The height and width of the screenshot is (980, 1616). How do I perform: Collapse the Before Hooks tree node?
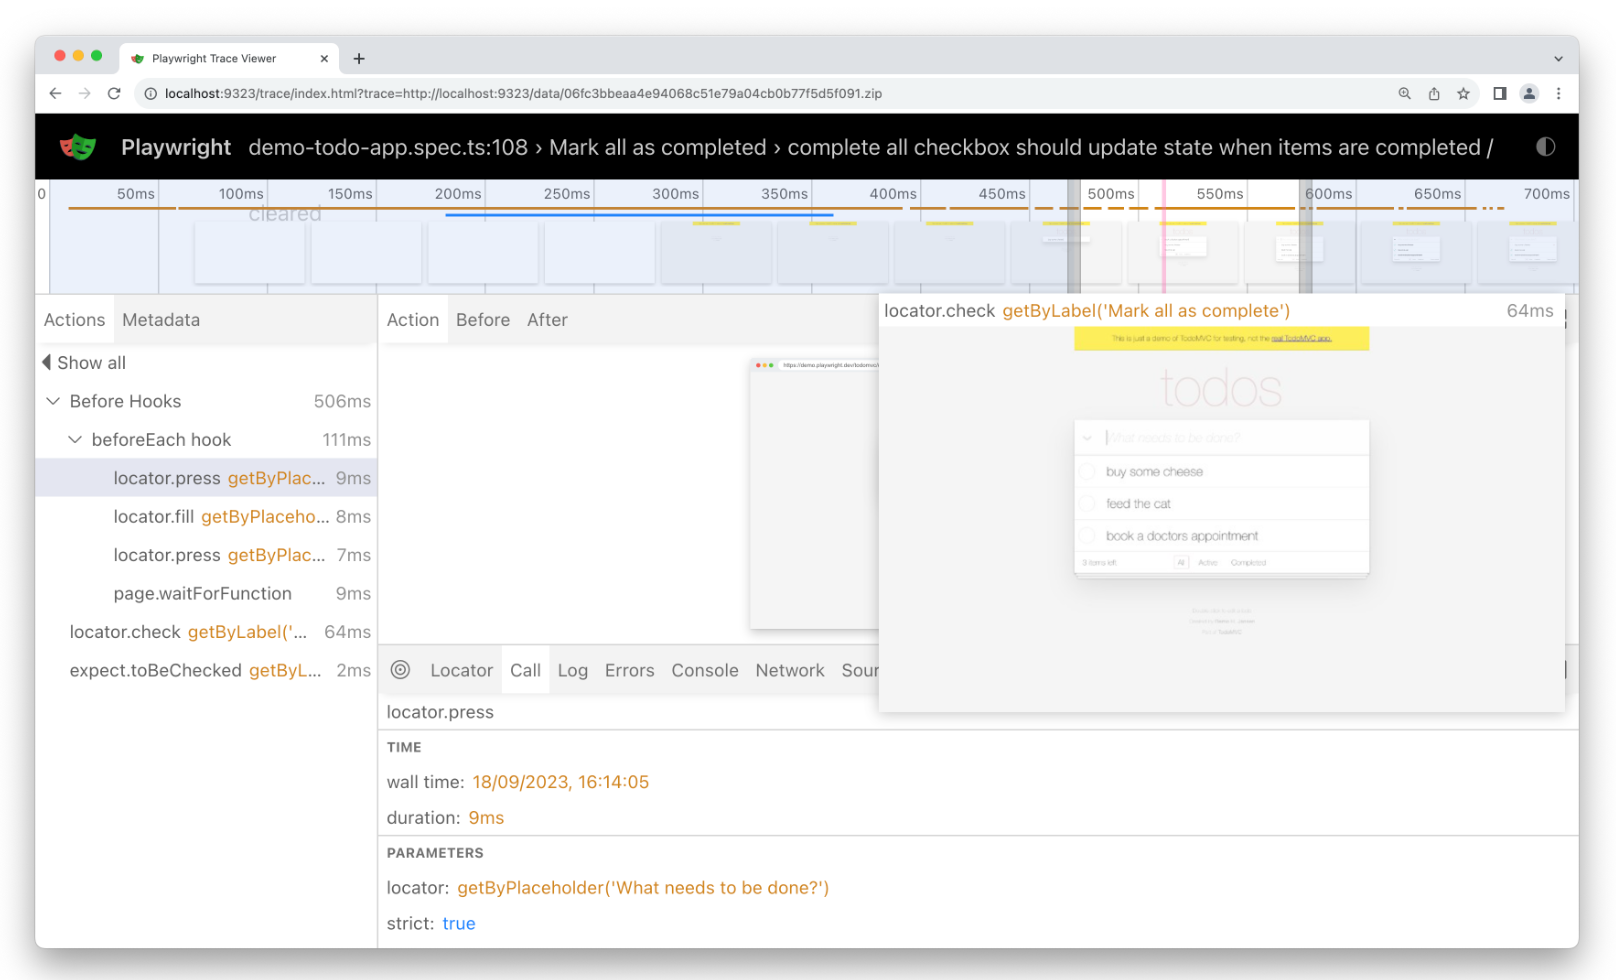(53, 401)
